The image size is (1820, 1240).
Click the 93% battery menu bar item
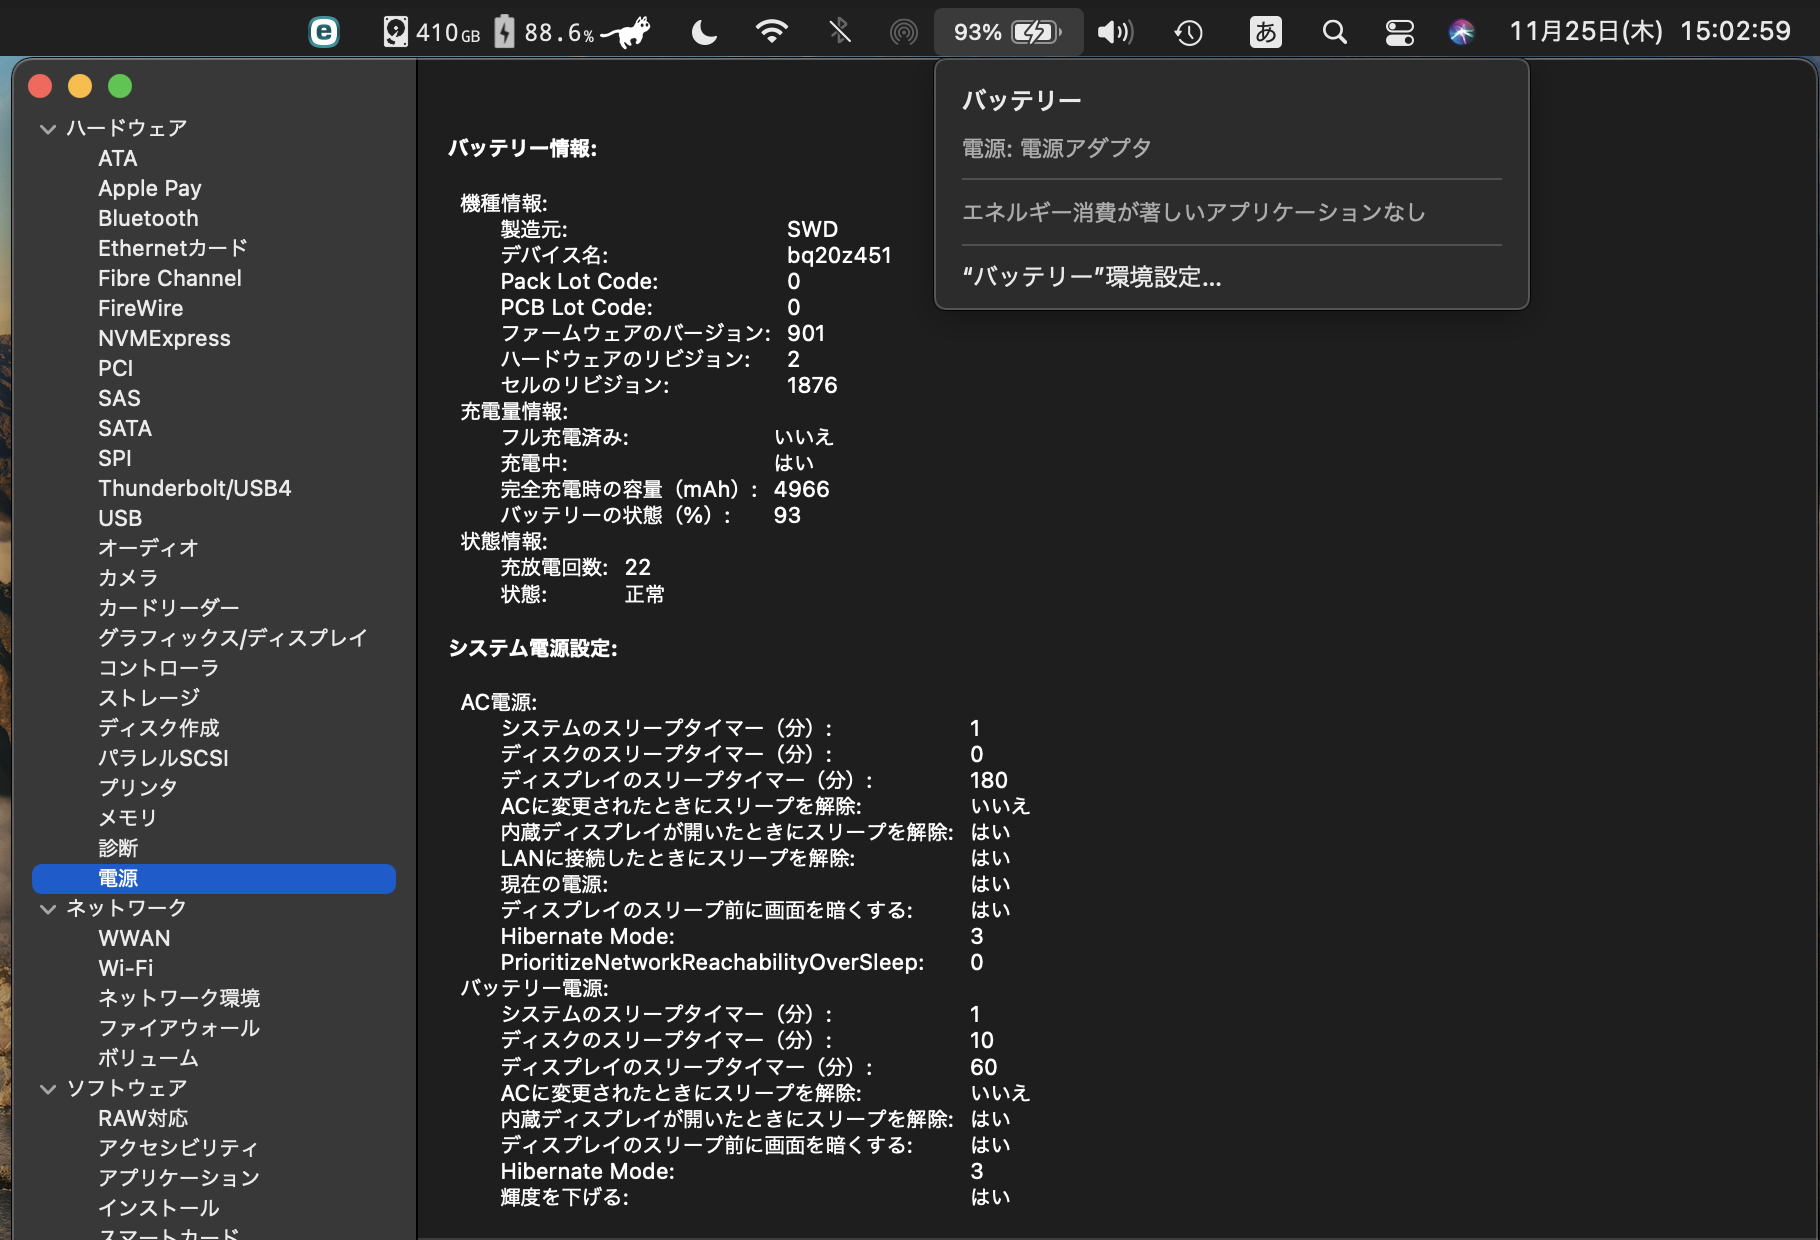[x=1007, y=32]
